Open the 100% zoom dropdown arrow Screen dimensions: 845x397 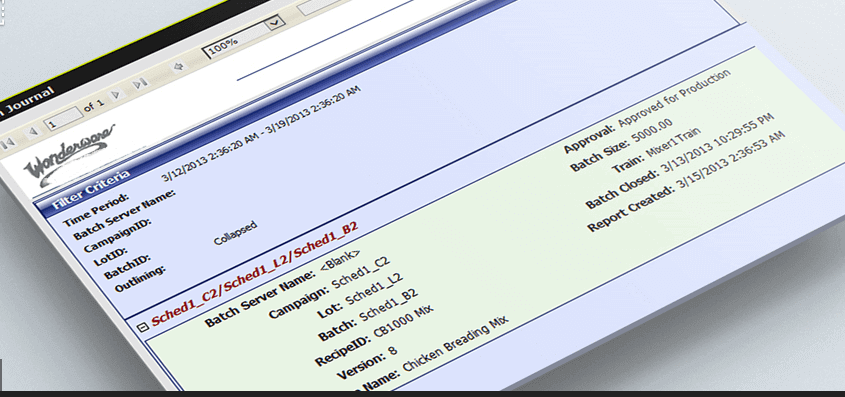(x=275, y=23)
